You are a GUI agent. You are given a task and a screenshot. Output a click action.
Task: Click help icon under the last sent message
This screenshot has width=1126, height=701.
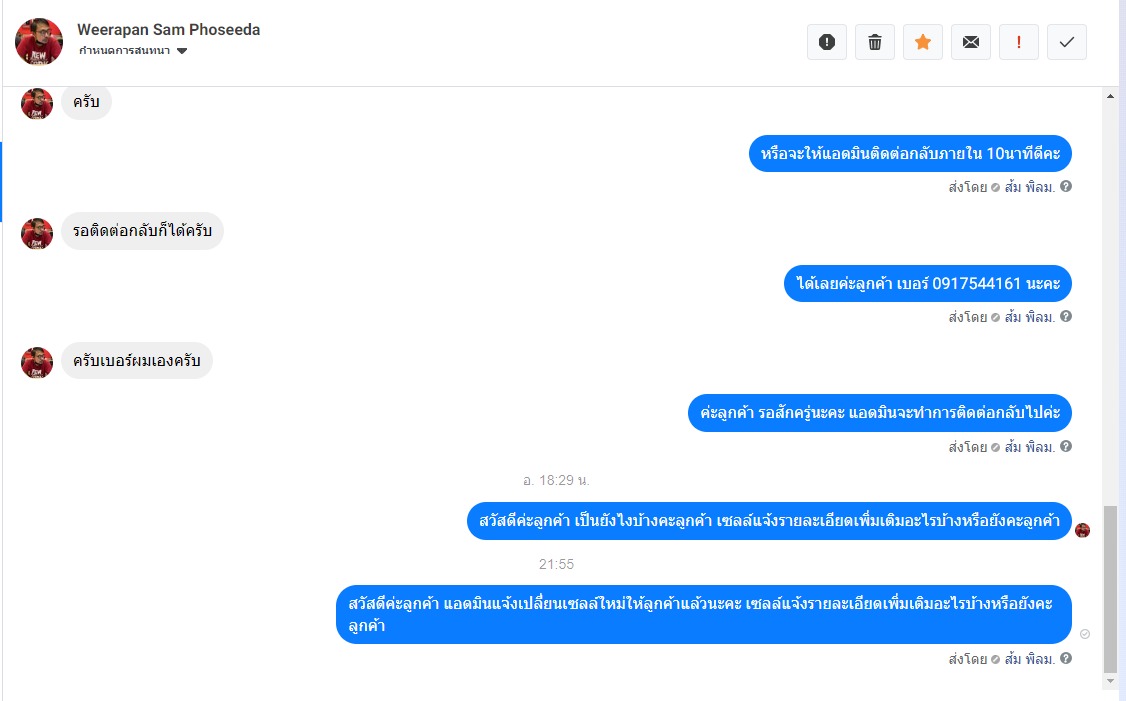click(1066, 659)
